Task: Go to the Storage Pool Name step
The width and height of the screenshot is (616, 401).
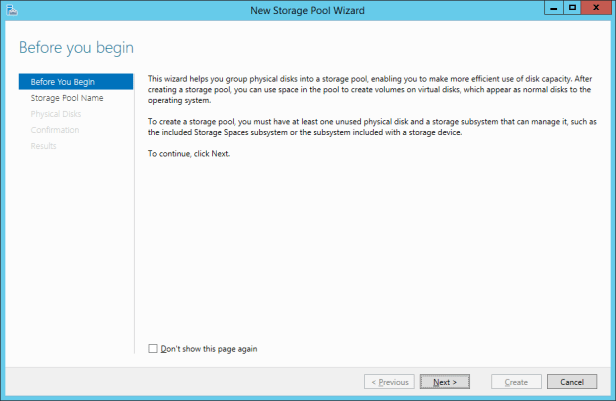Action: [66, 98]
